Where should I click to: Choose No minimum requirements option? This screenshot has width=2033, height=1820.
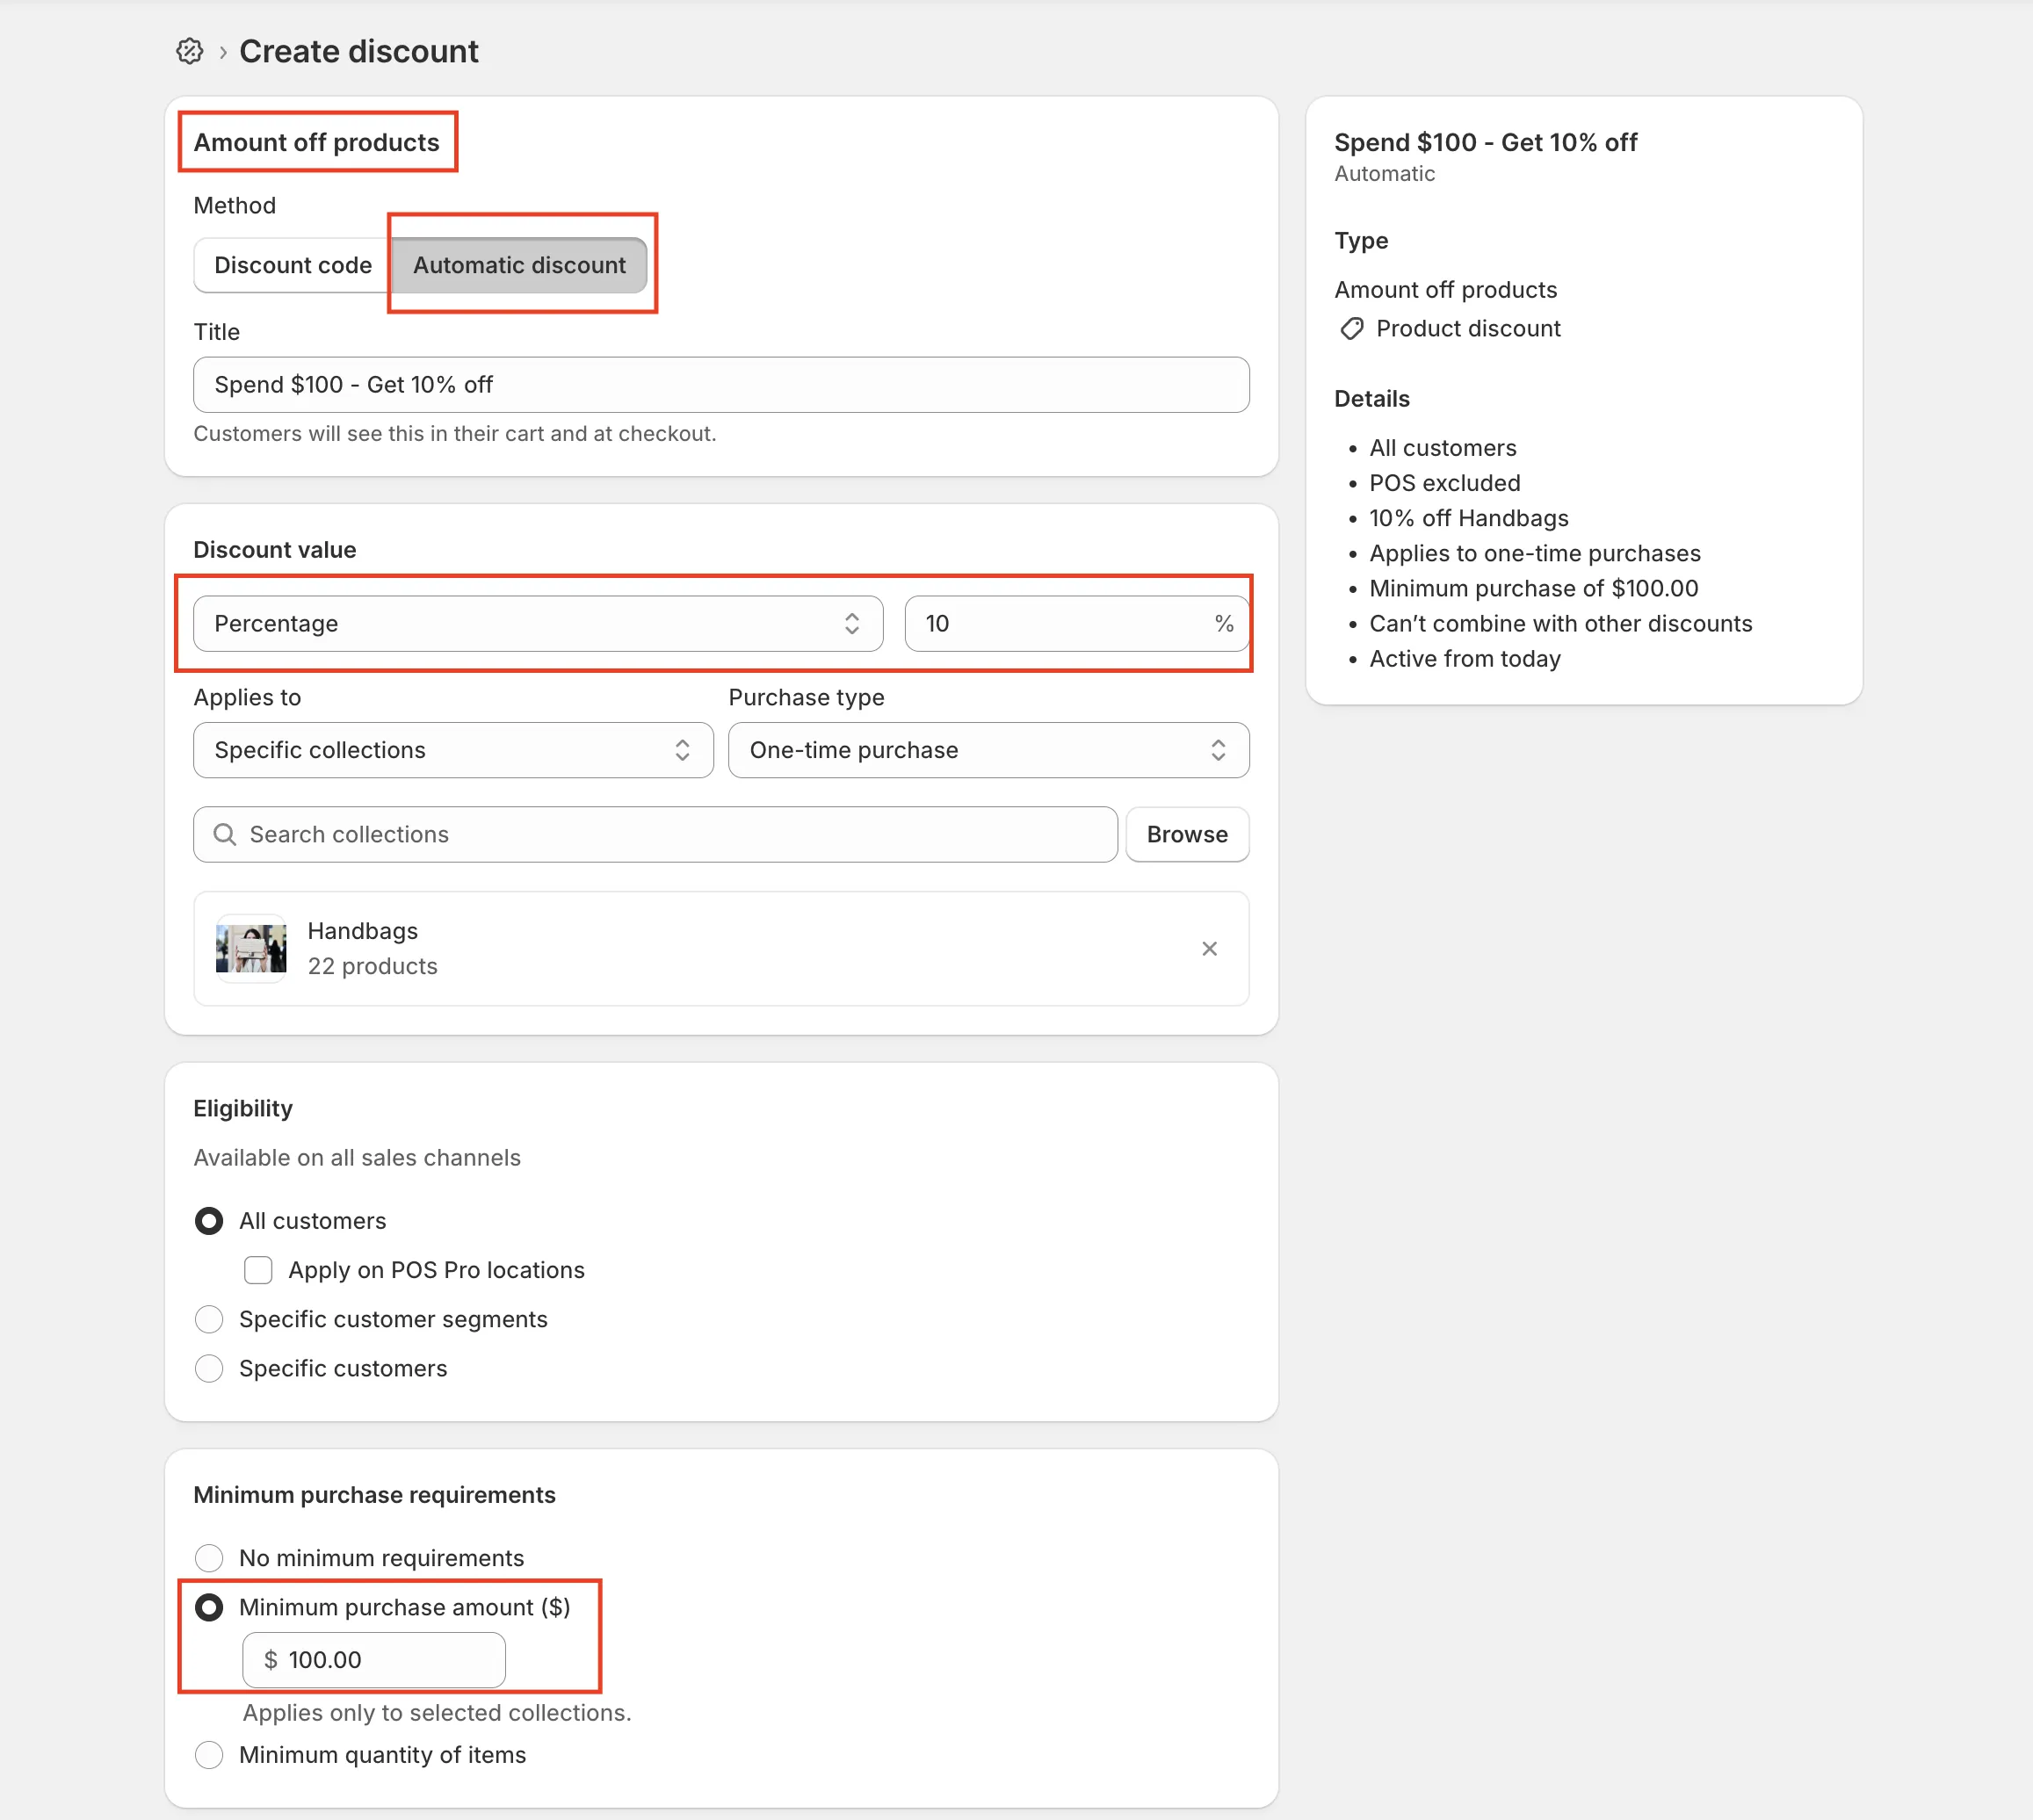coord(209,1558)
